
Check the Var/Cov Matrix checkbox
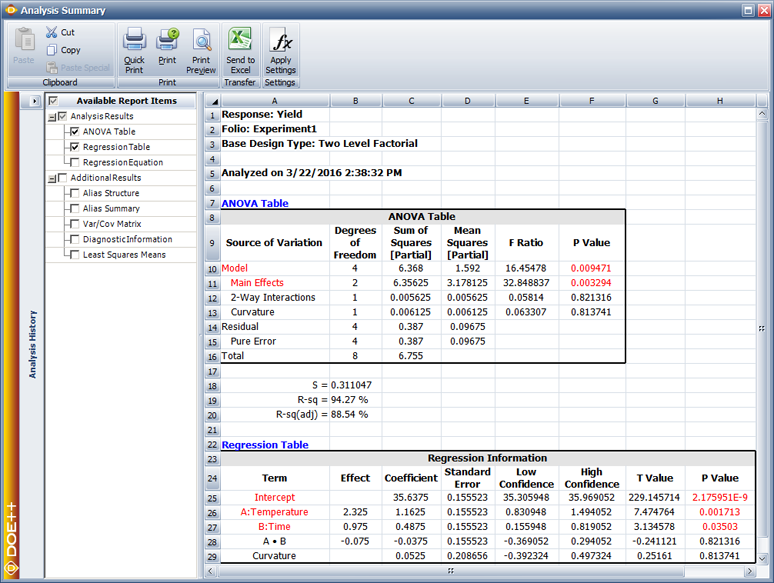click(75, 224)
